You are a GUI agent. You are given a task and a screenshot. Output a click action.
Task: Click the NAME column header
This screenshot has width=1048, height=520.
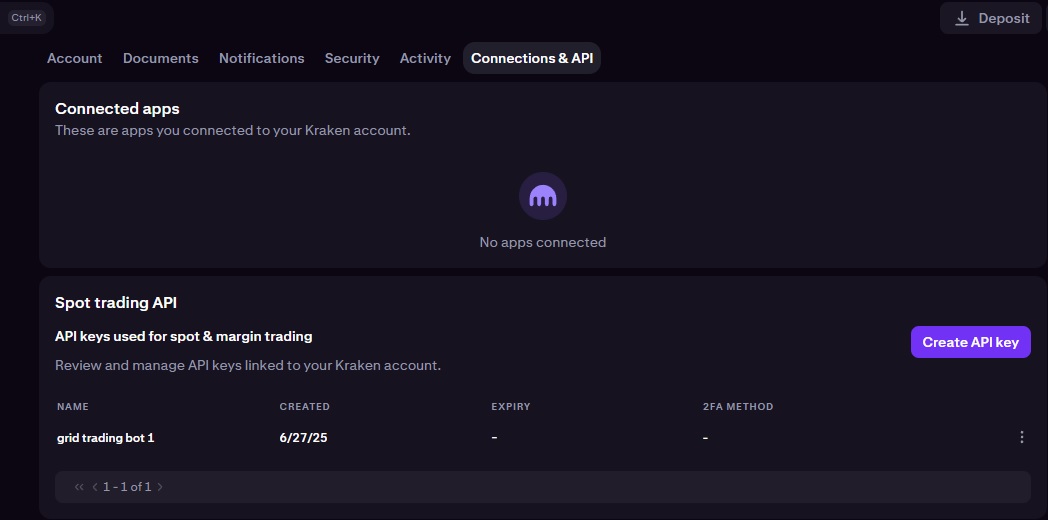pos(73,406)
